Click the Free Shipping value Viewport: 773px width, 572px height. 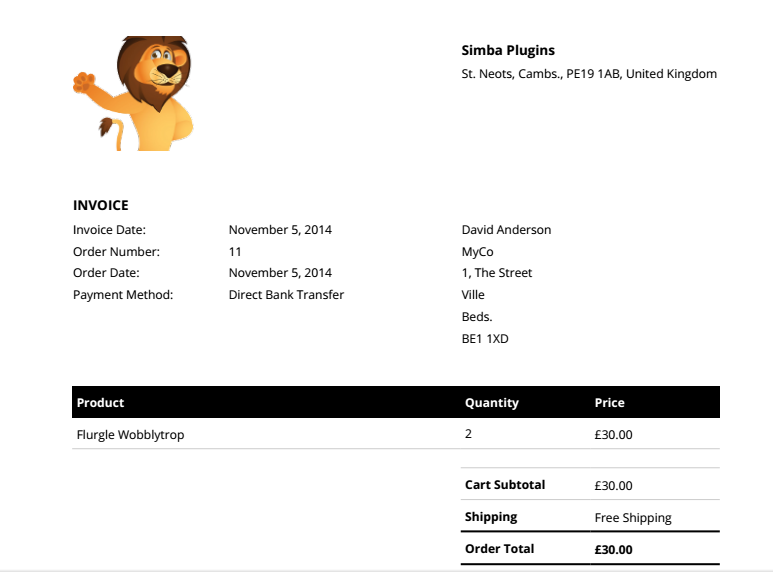(633, 518)
